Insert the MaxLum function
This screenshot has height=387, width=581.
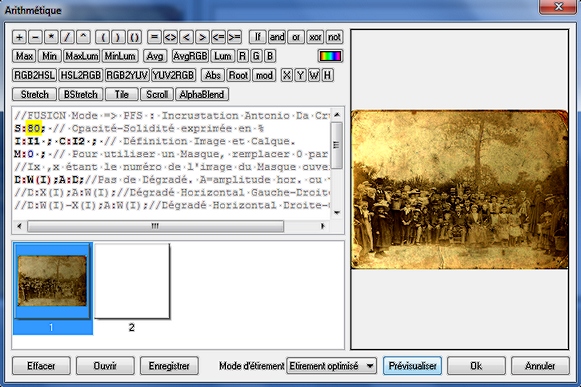coord(82,56)
